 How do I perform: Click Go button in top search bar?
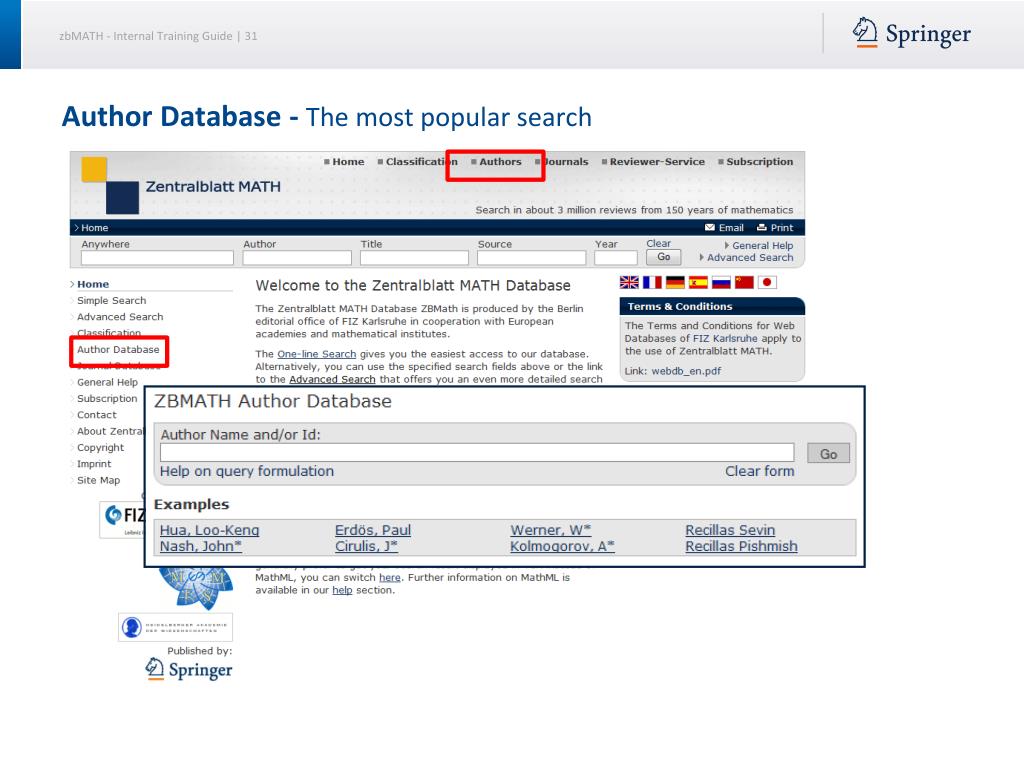coord(664,257)
